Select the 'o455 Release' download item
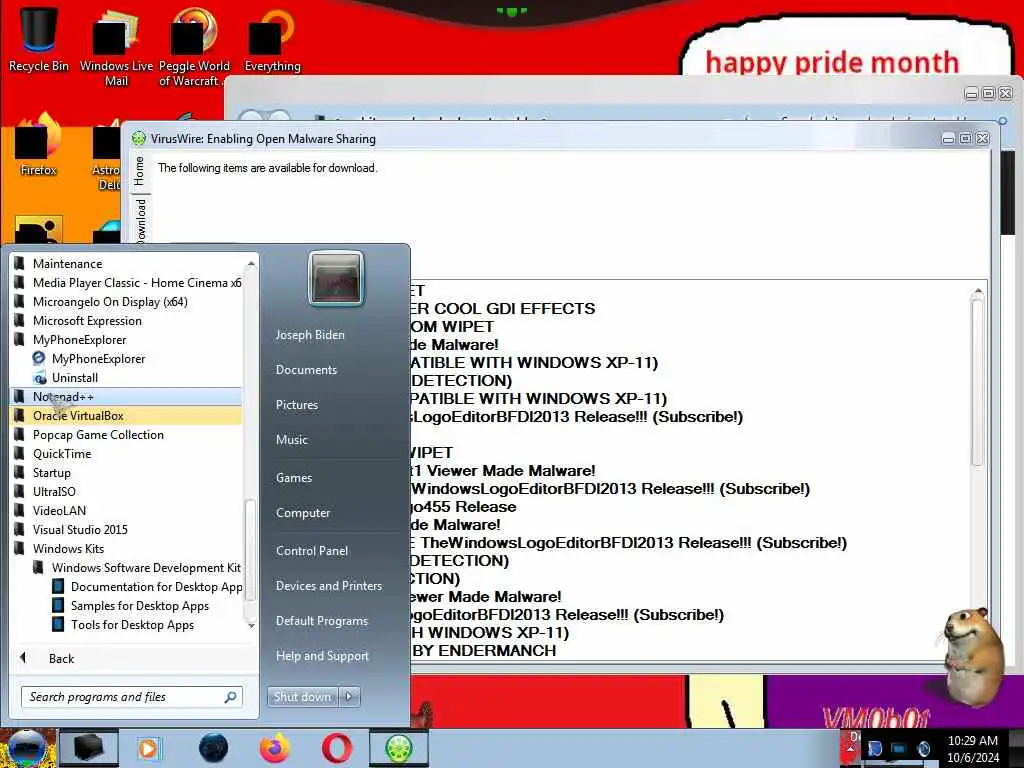This screenshot has height=768, width=1024. 463,507
